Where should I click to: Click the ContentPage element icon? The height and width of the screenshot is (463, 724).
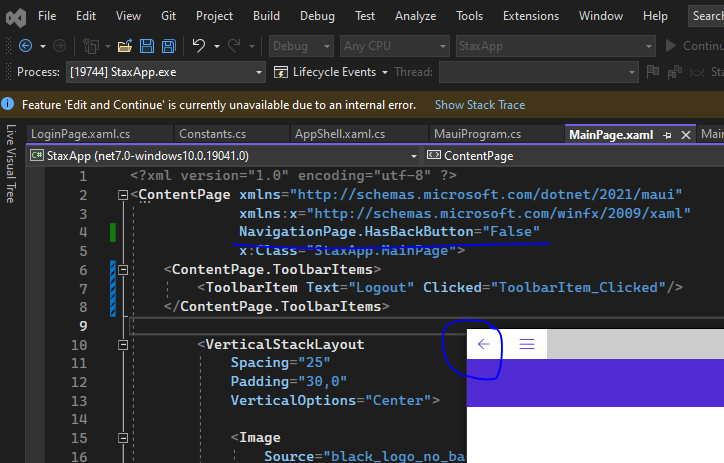[434, 155]
